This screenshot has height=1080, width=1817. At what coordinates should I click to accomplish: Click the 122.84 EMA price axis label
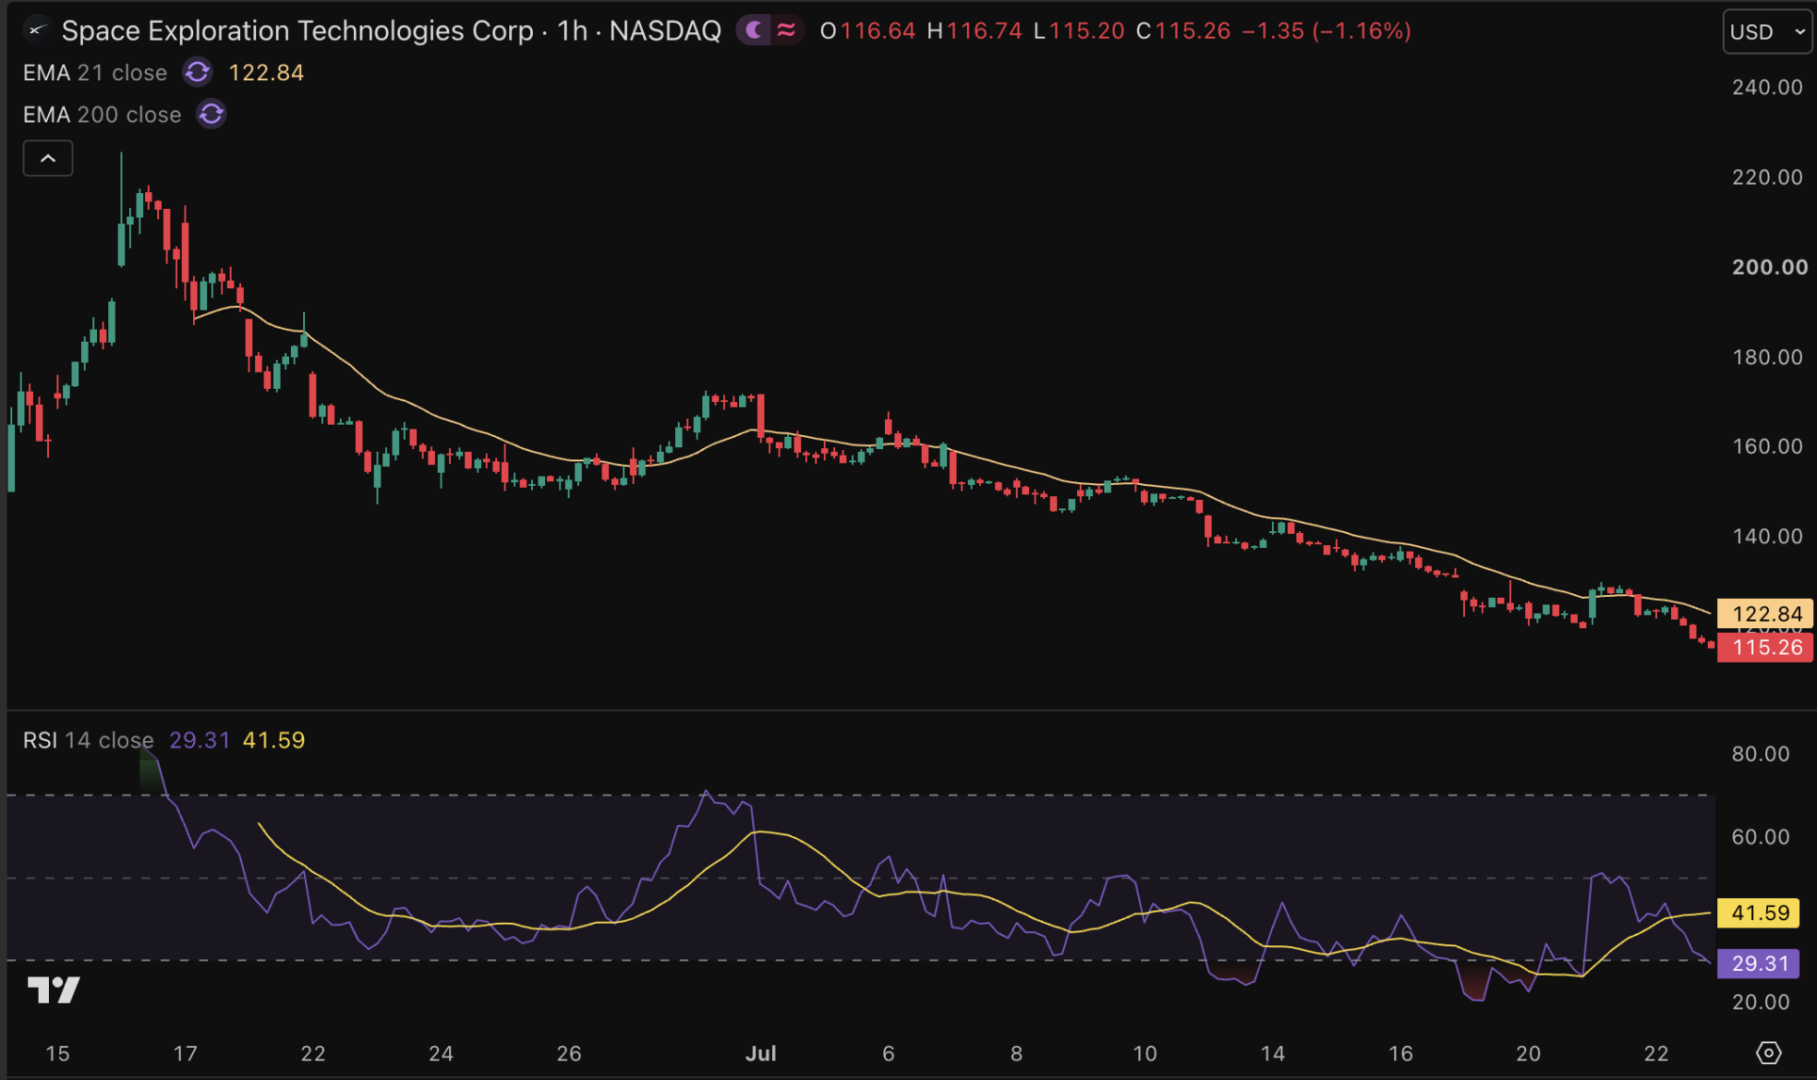coord(1766,614)
